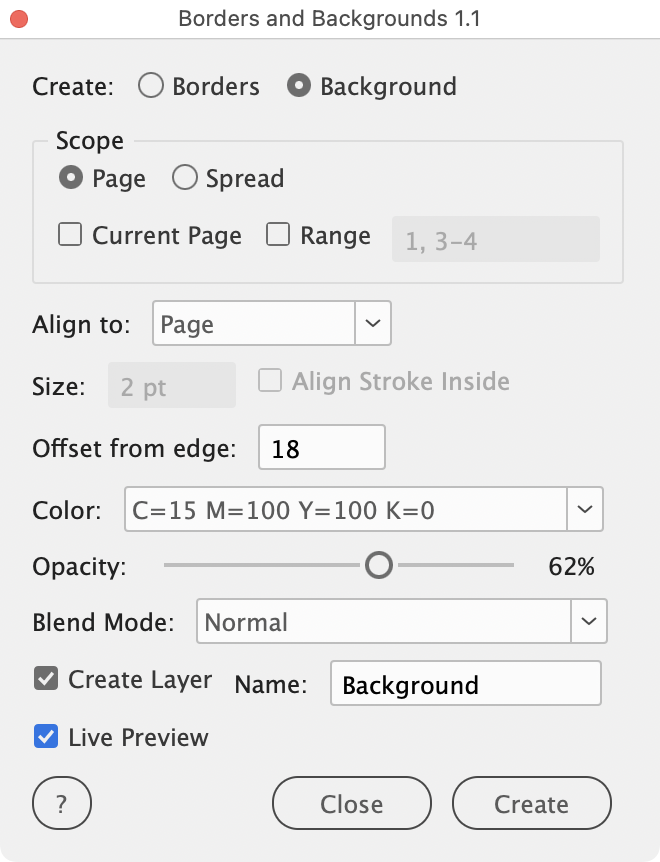The height and width of the screenshot is (862, 660).
Task: Click the disabled Size field
Action: (171, 386)
